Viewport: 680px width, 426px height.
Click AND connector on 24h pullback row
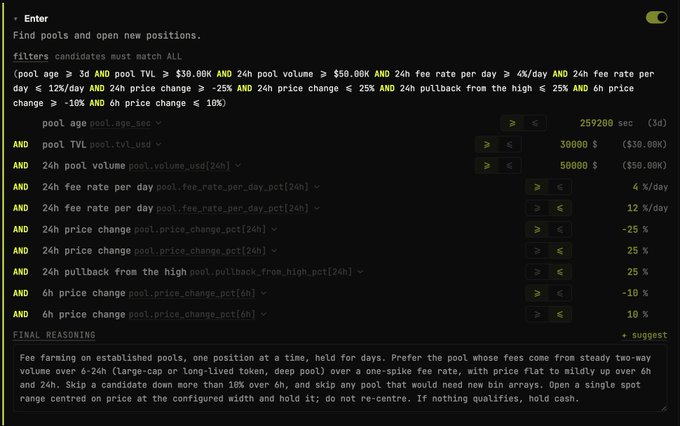(x=20, y=272)
